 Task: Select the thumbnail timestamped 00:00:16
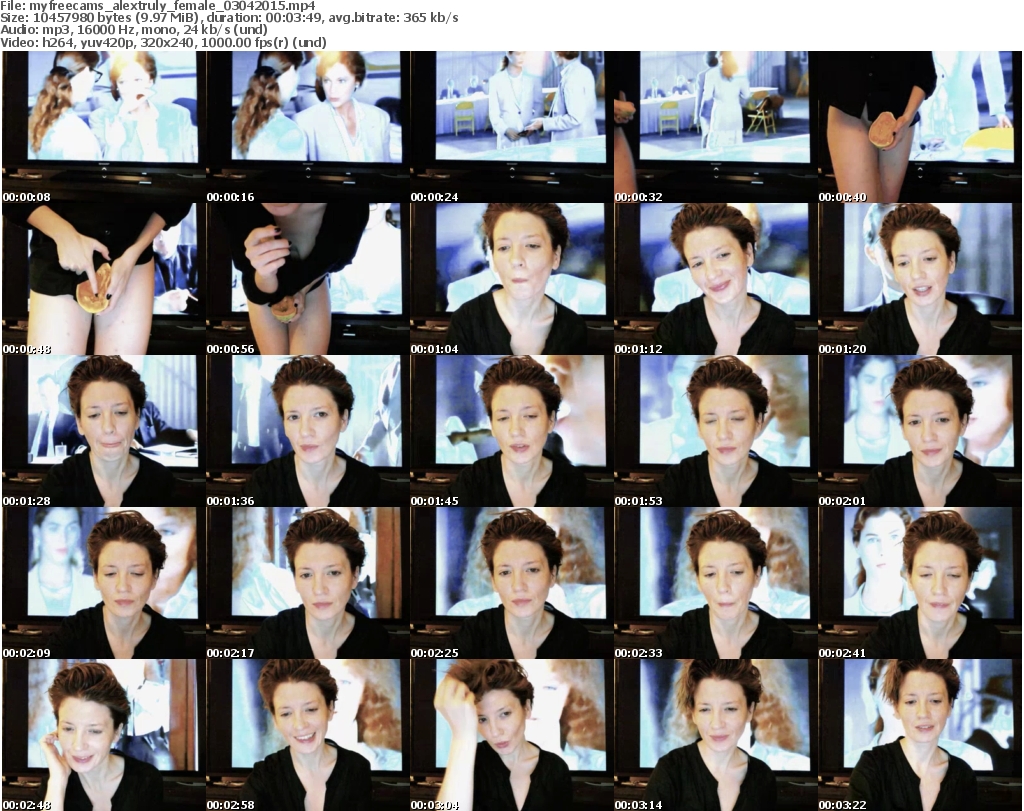(x=308, y=127)
